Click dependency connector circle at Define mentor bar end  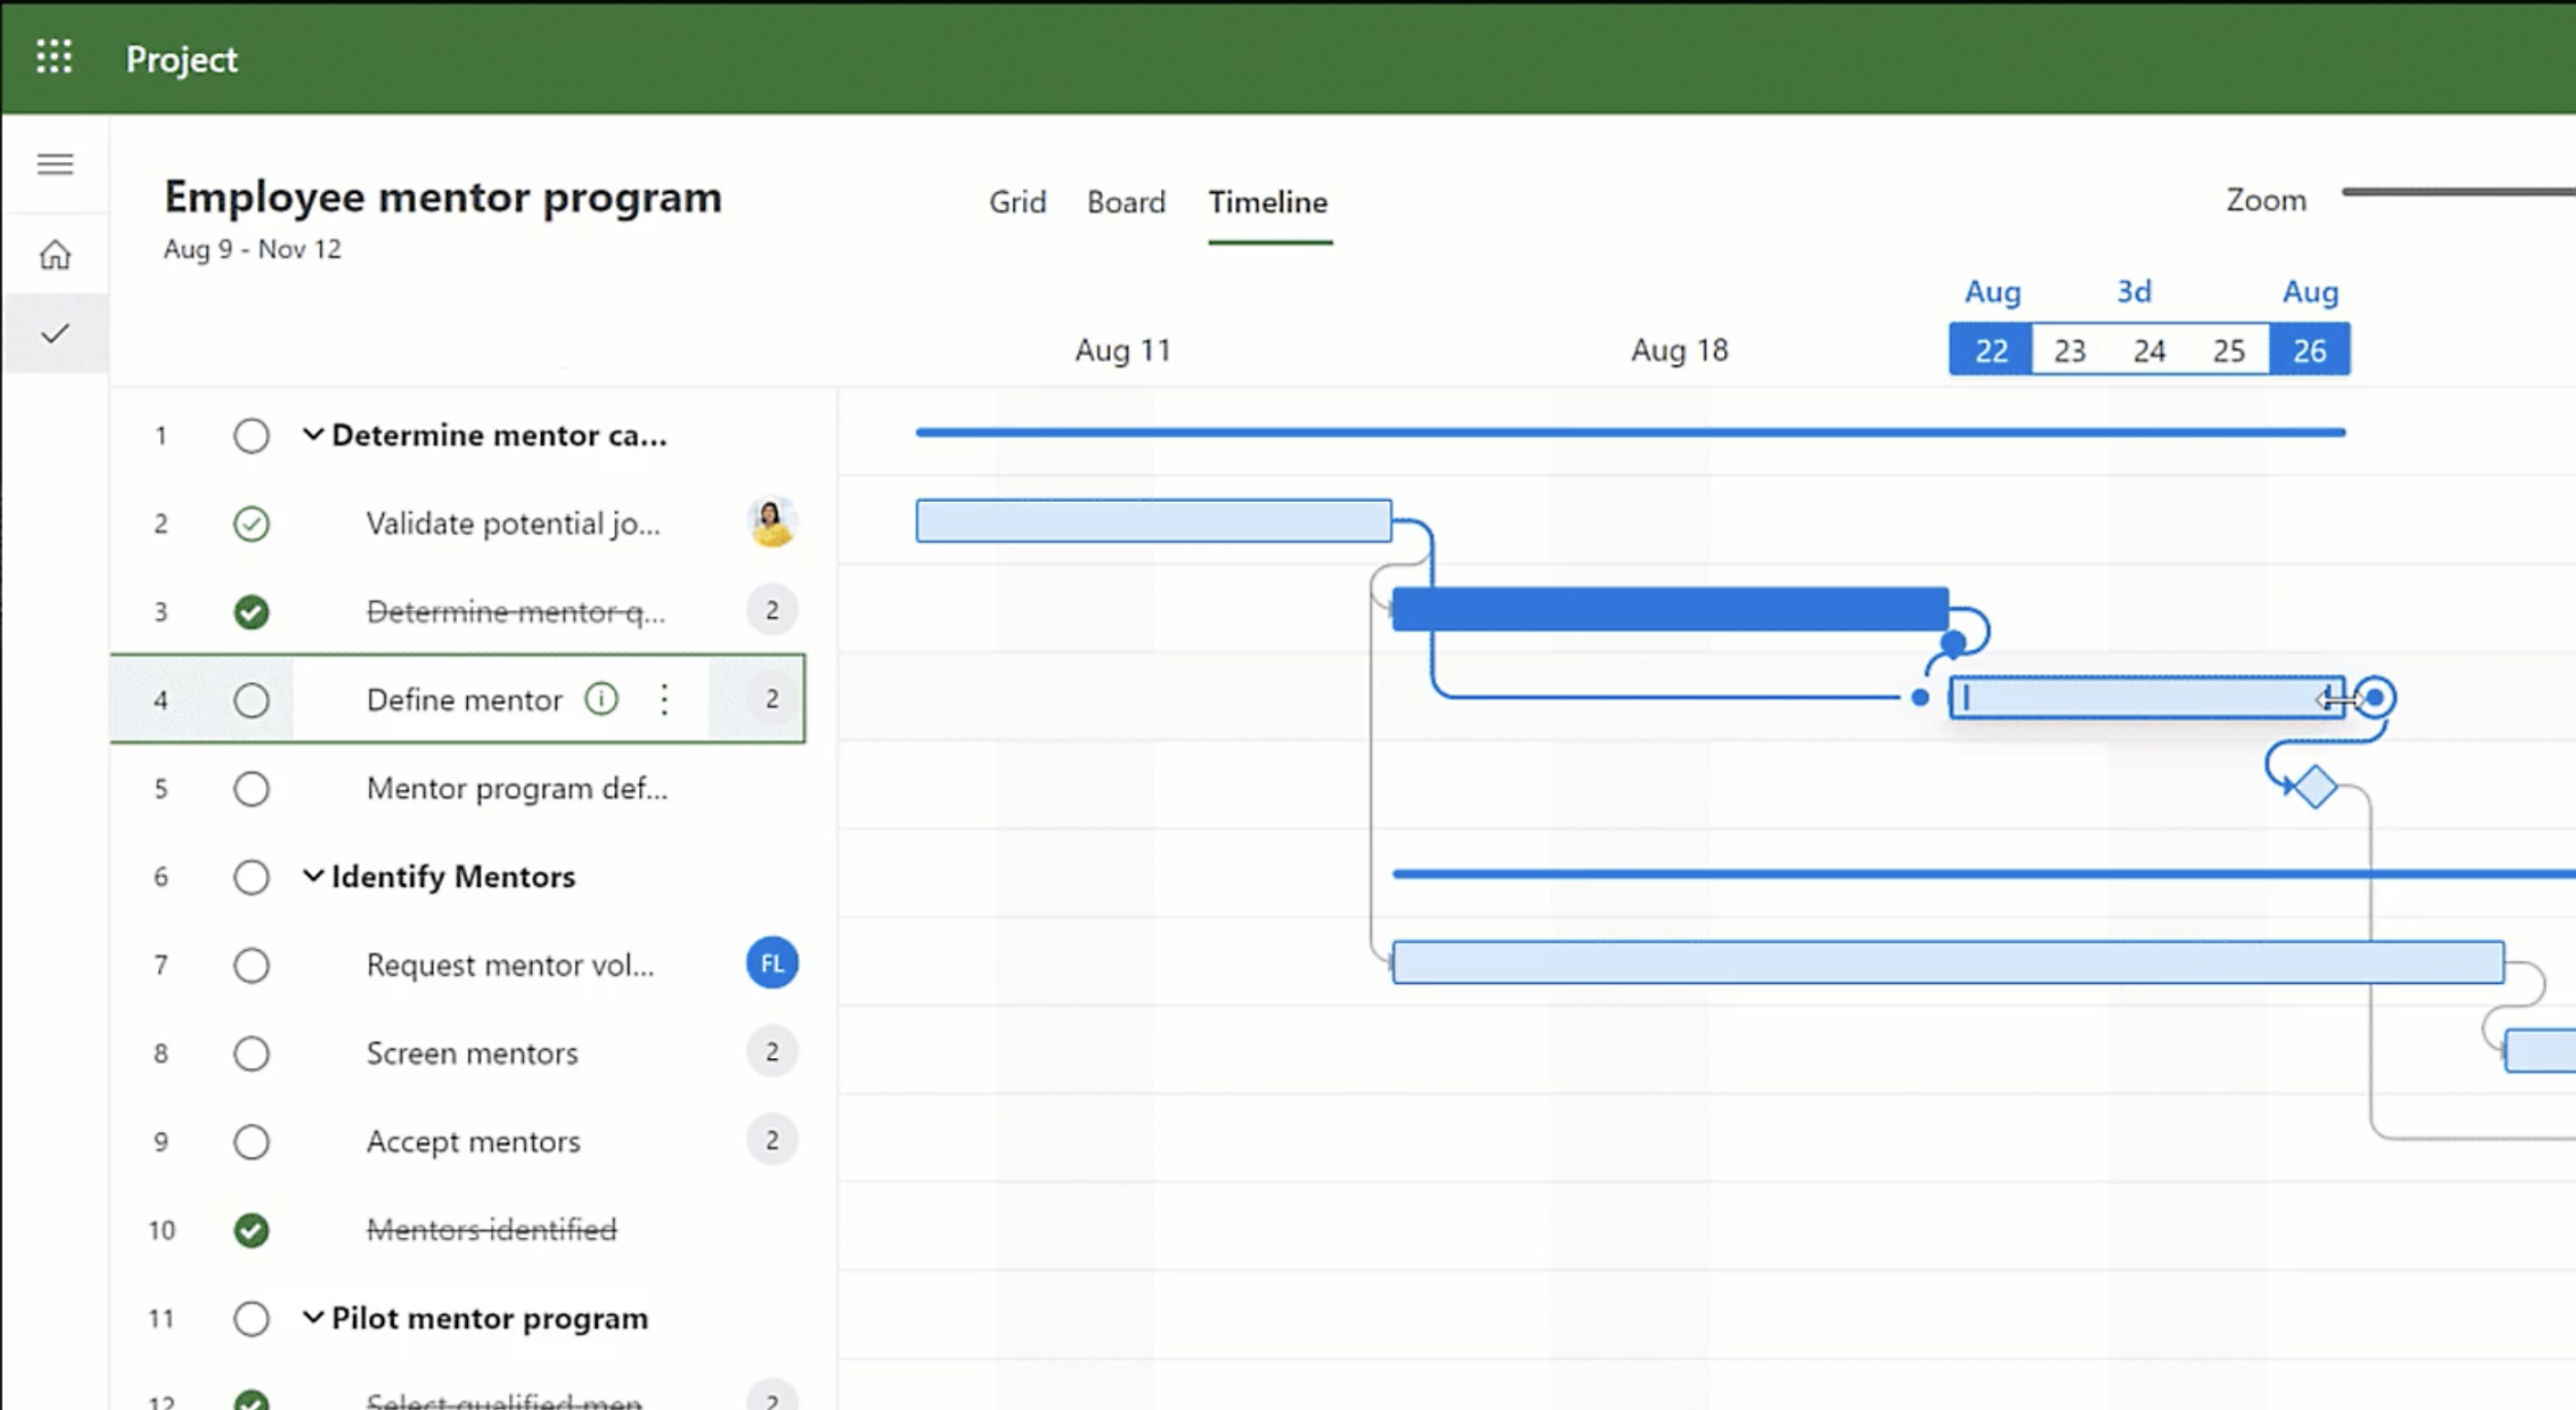(x=2375, y=698)
